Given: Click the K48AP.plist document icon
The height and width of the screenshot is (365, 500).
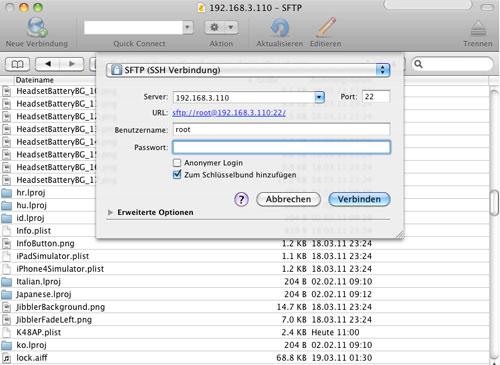Looking at the screenshot, I should pyautogui.click(x=6, y=332).
